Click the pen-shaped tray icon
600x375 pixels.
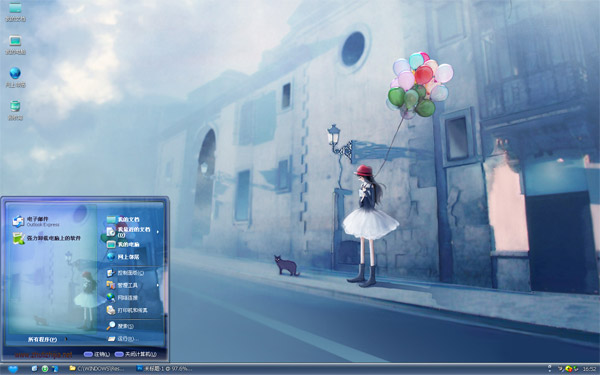[561, 369]
